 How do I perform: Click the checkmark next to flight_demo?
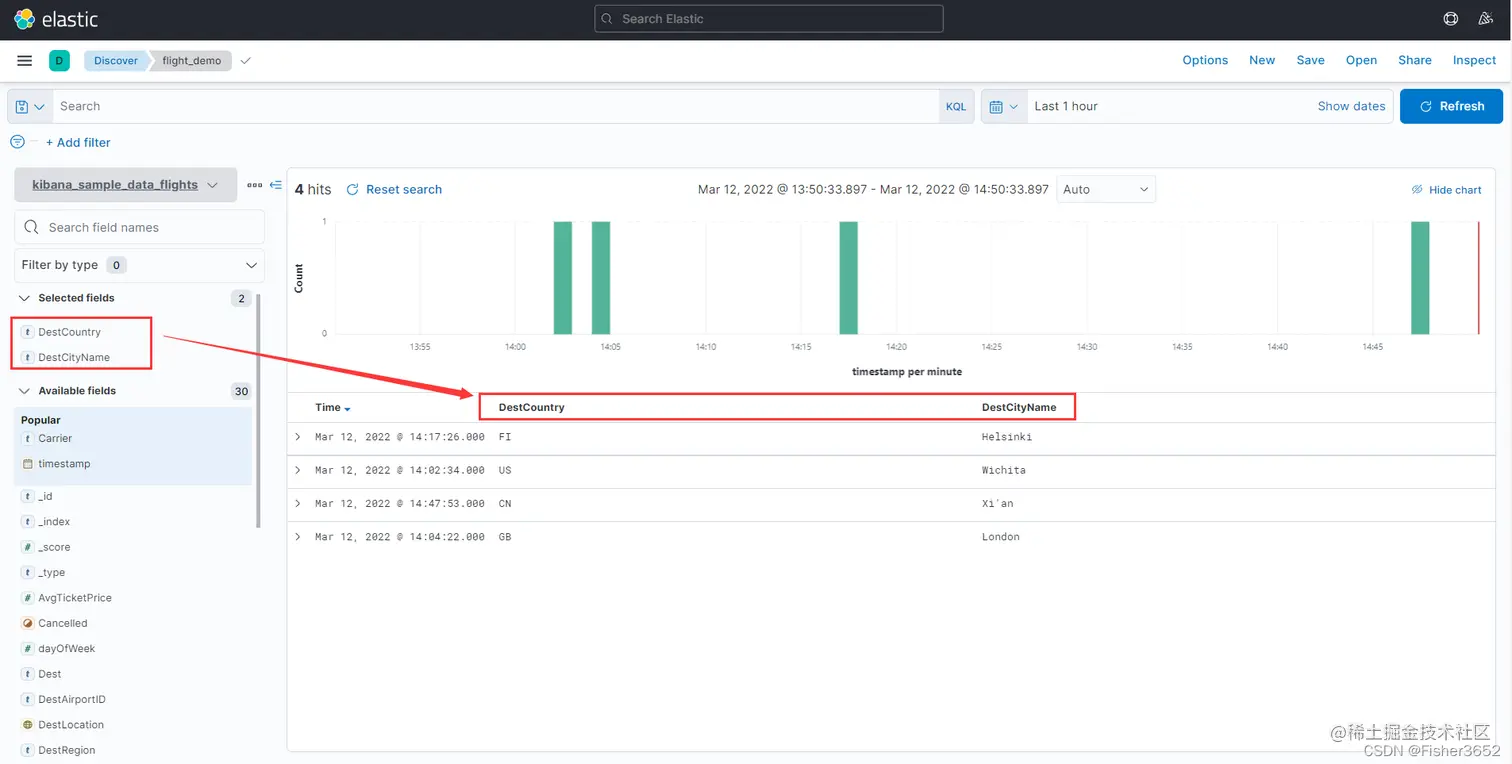246,61
